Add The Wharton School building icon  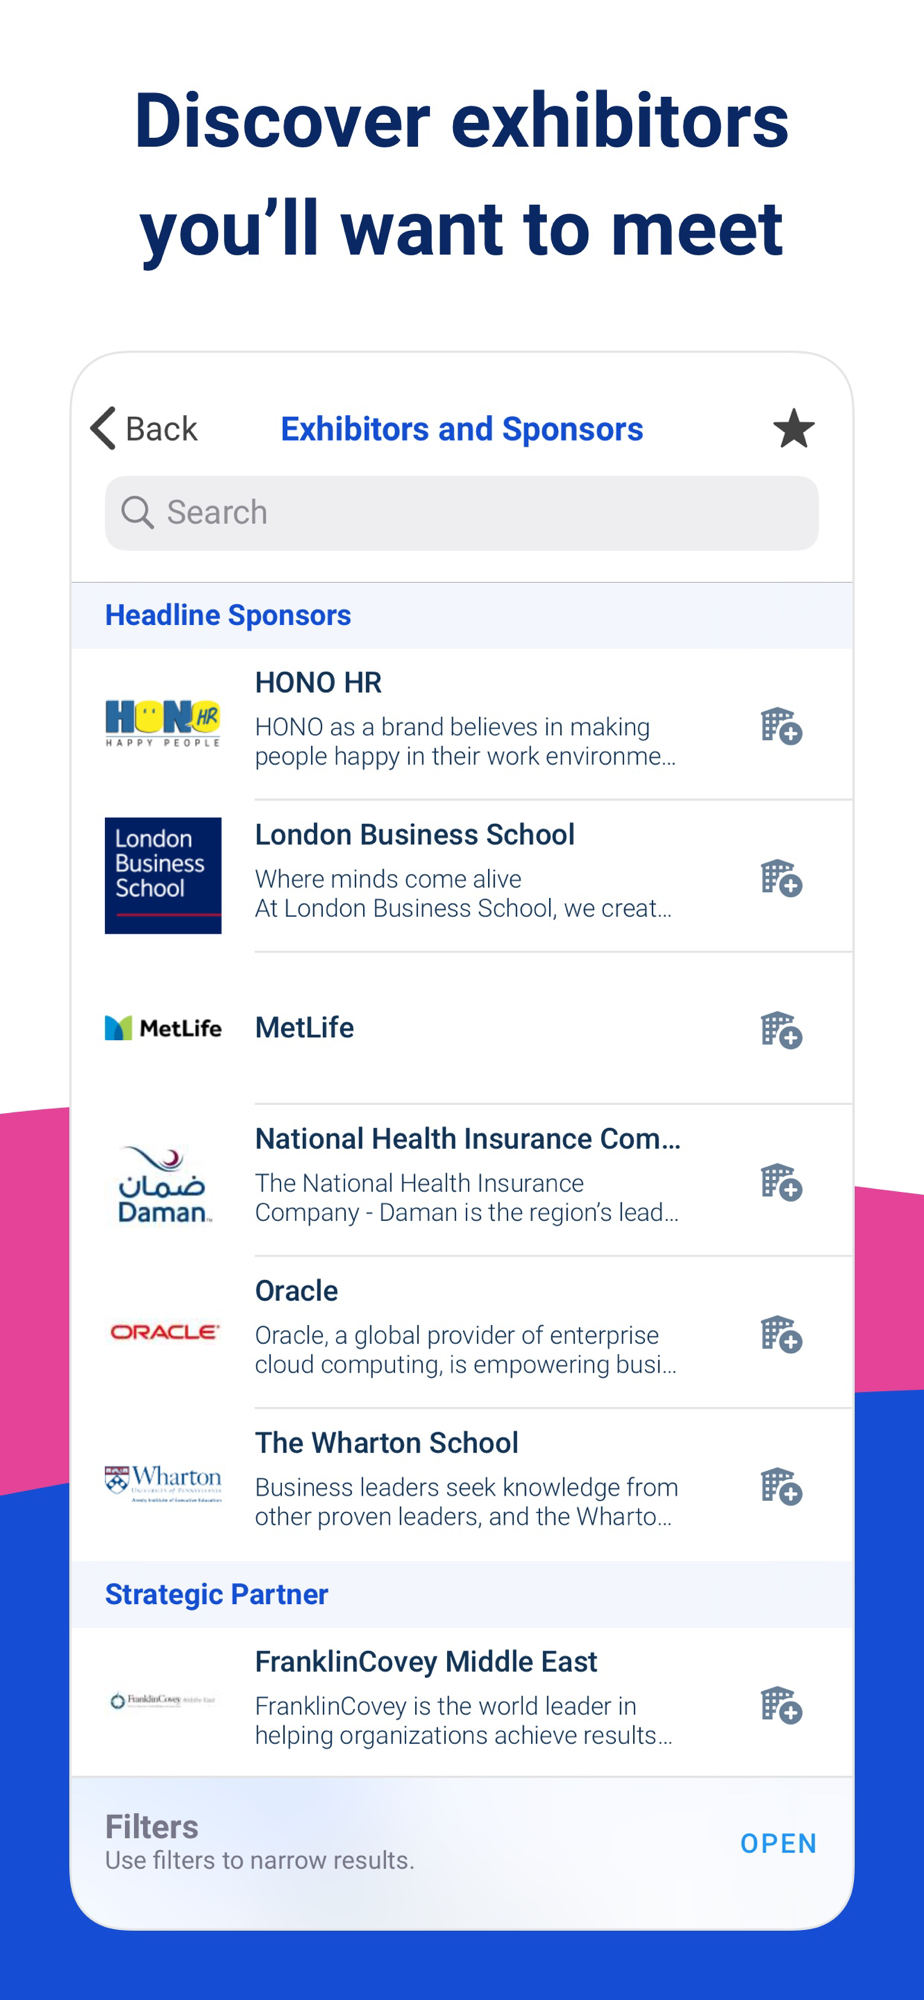point(781,1486)
